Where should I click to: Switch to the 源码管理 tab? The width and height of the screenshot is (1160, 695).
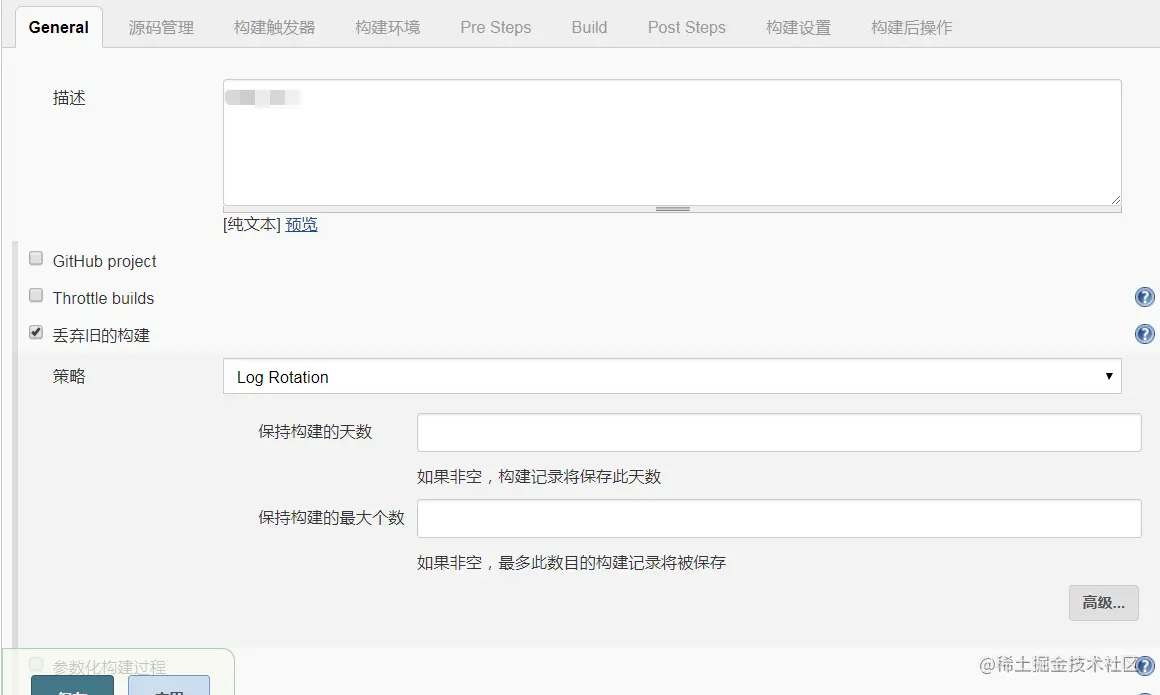pos(162,28)
